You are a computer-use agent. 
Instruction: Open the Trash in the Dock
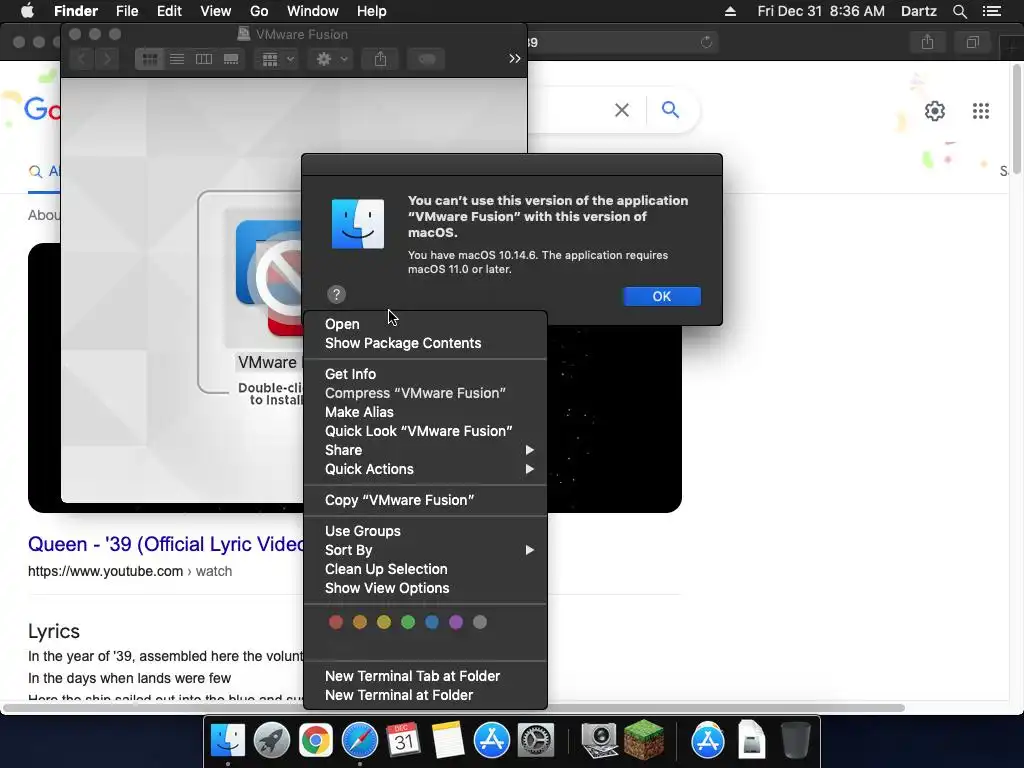tap(795, 741)
